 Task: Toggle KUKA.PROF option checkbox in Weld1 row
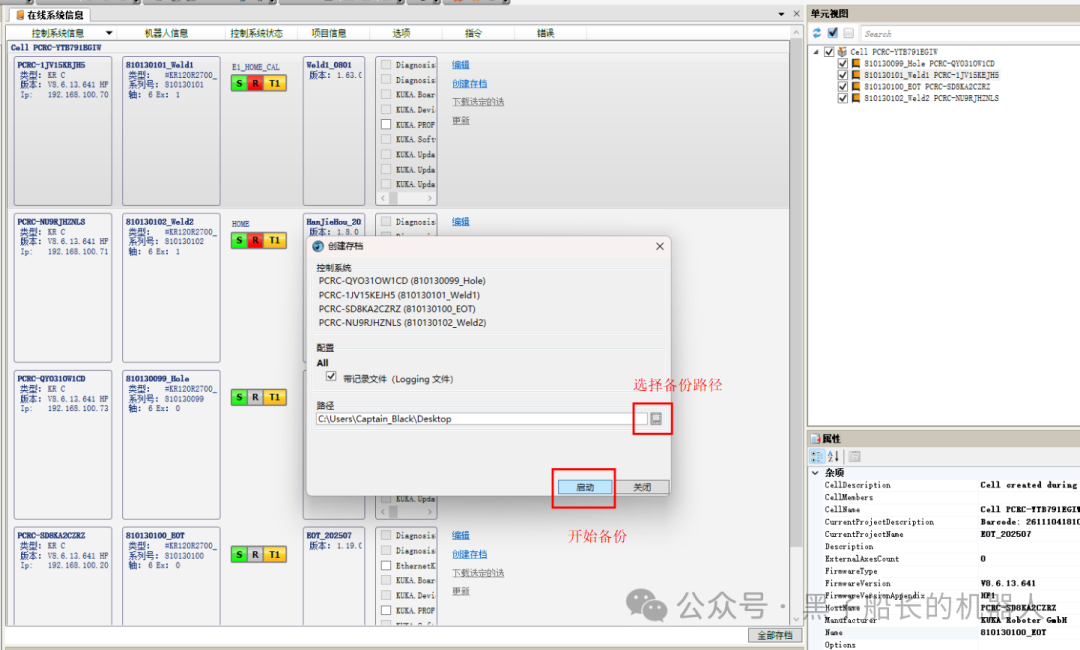(385, 125)
